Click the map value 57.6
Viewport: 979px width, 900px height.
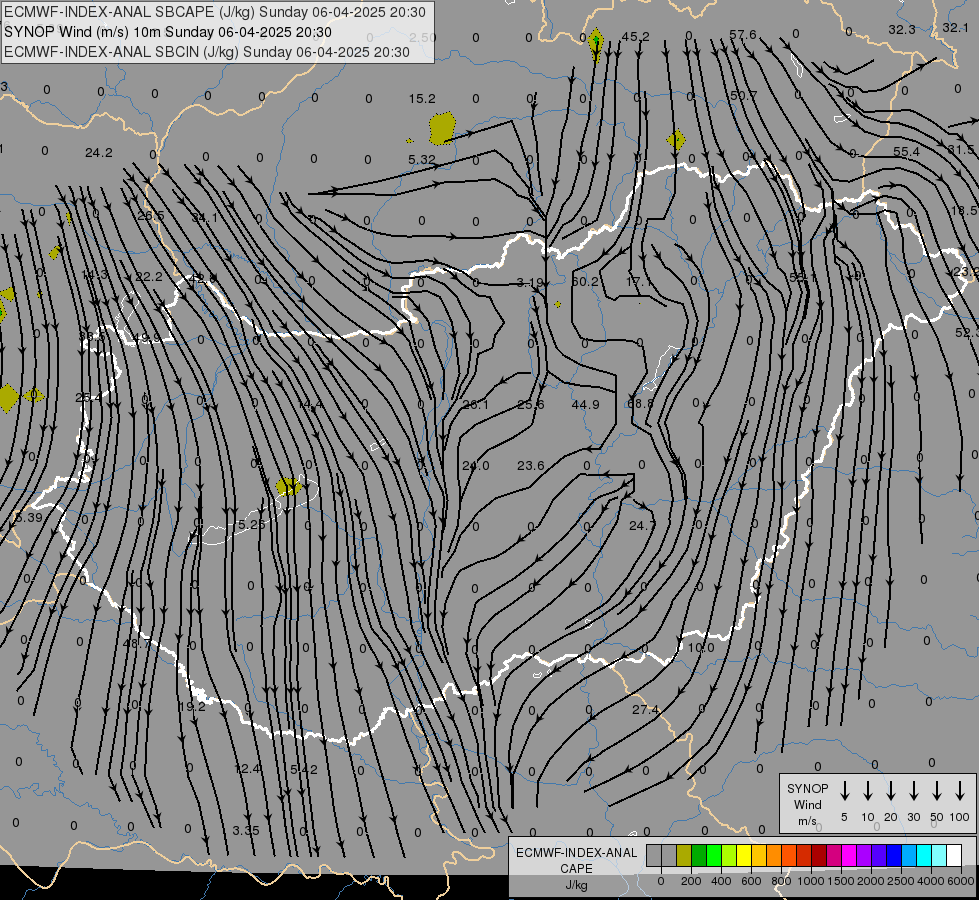click(x=742, y=34)
